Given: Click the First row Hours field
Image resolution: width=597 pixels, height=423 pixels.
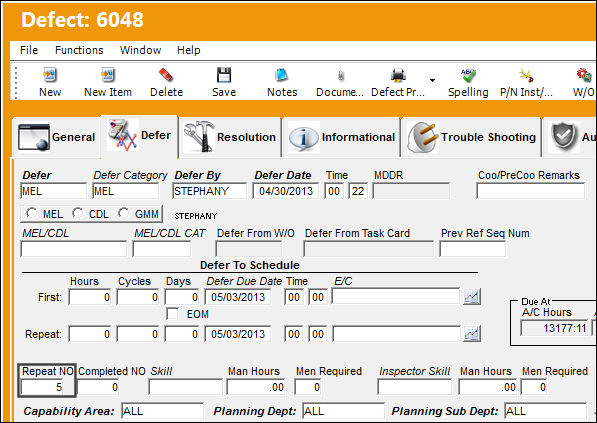Looking at the screenshot, I should tap(90, 297).
